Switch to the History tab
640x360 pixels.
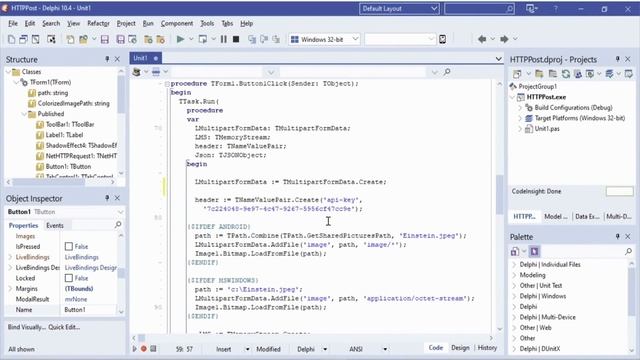487,348
